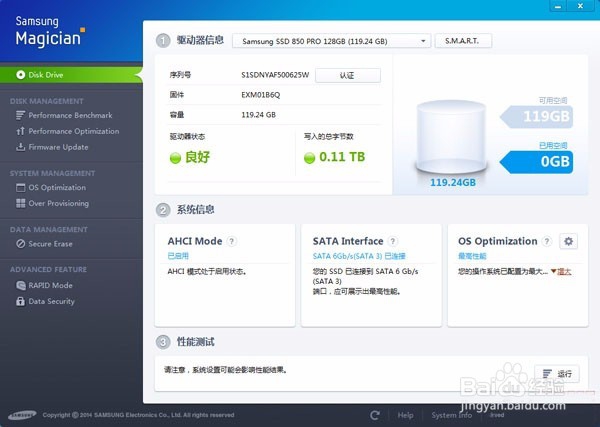Image resolution: width=600 pixels, height=427 pixels.
Task: Click the disk cylinder graphic
Action: coord(452,137)
